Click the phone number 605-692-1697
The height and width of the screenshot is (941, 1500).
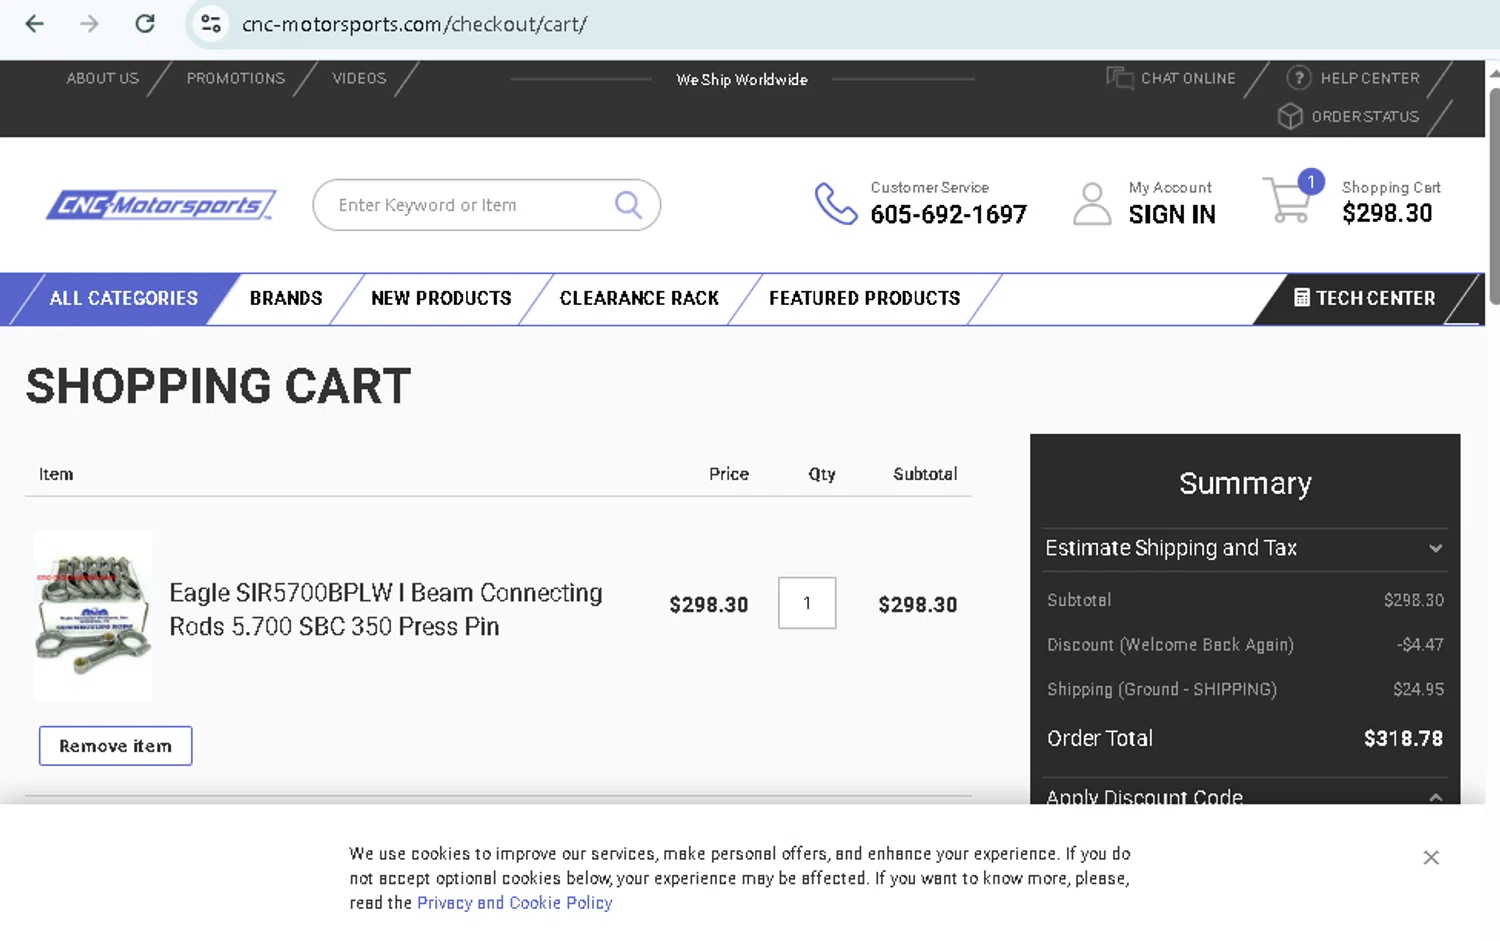pos(948,214)
